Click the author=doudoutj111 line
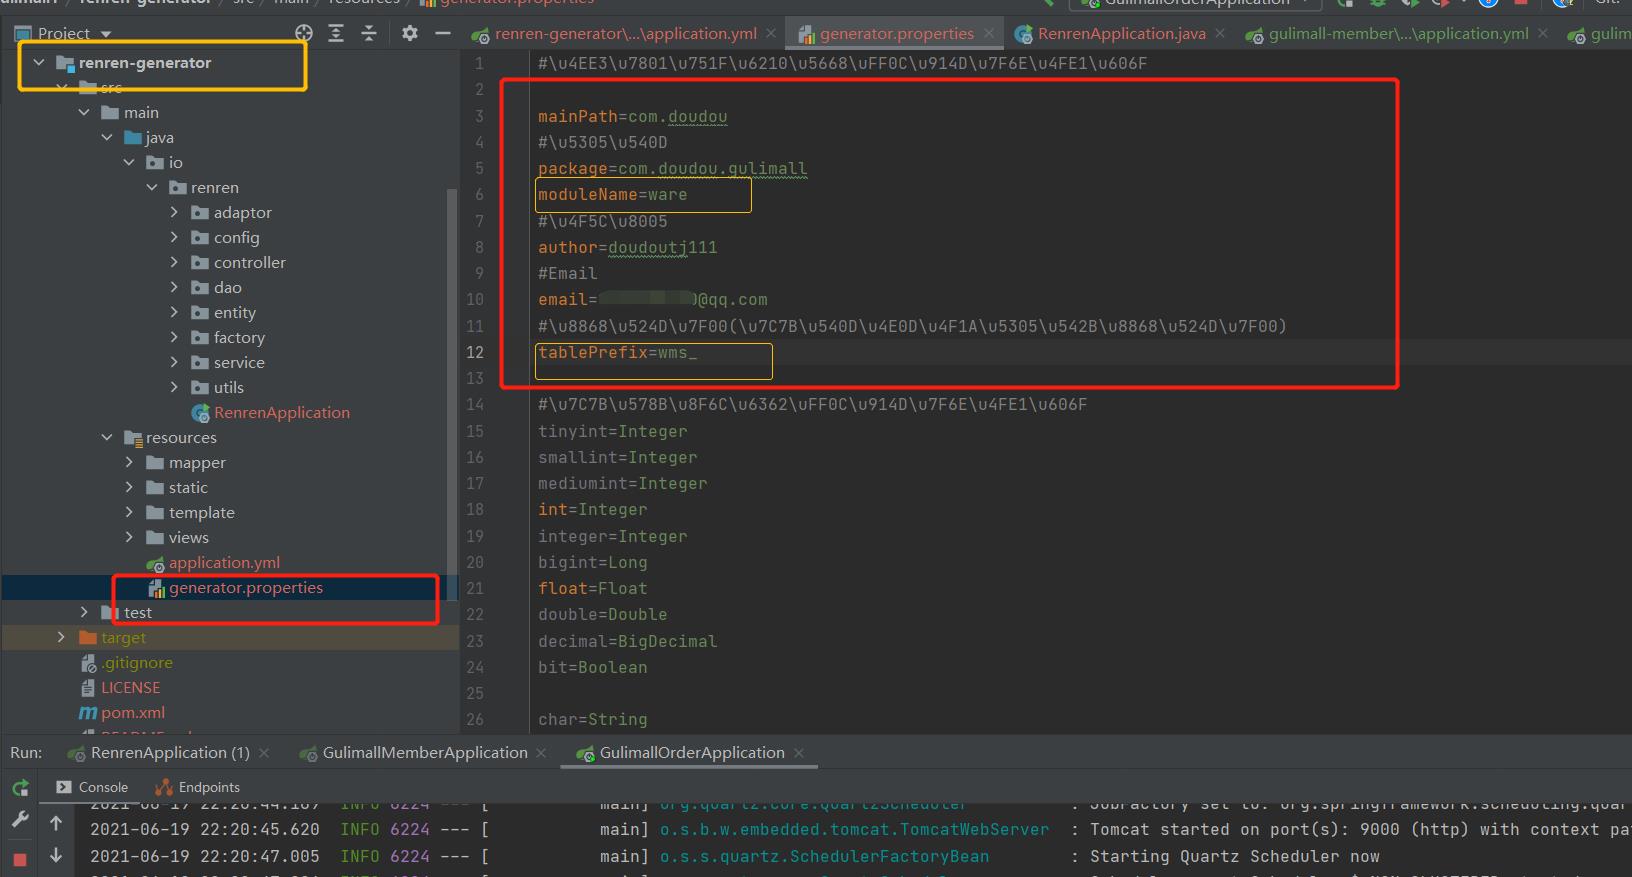This screenshot has height=877, width=1632. [627, 247]
